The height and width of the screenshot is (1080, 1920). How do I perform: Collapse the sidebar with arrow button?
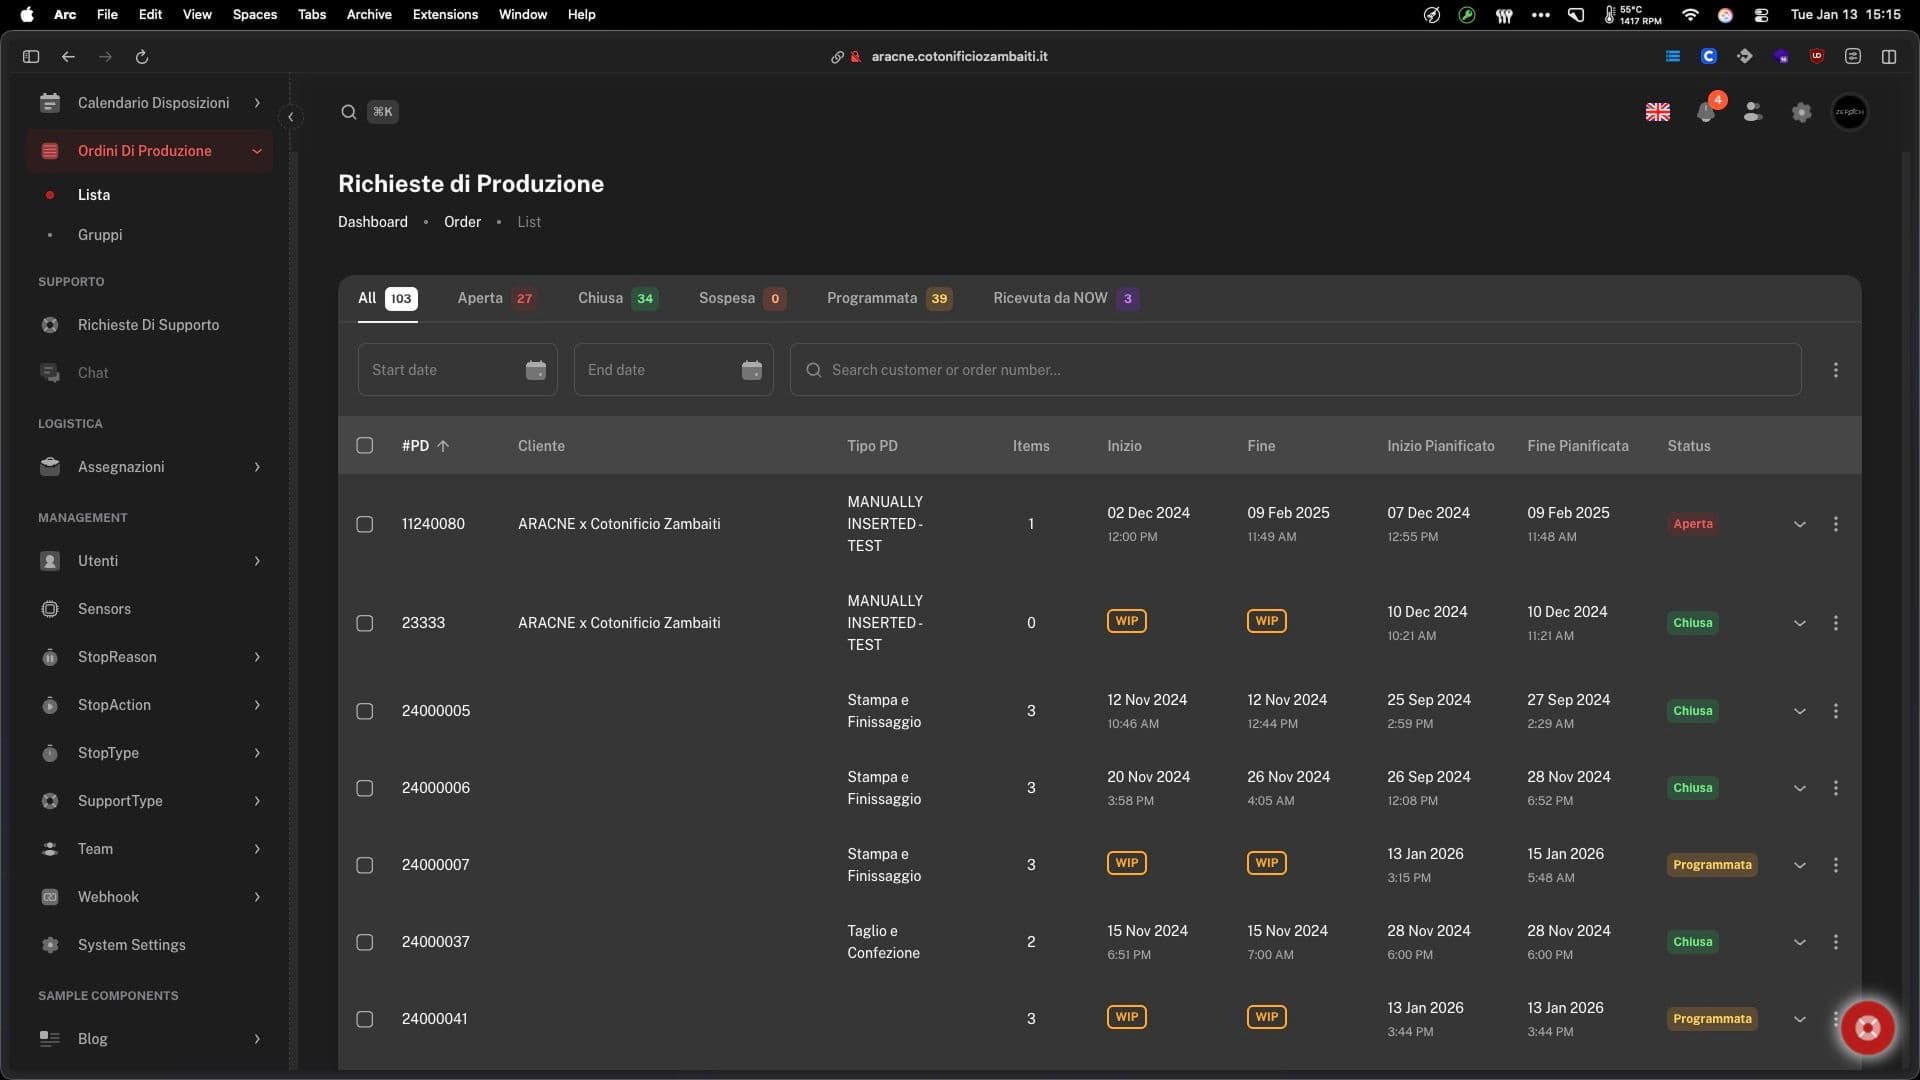point(290,117)
